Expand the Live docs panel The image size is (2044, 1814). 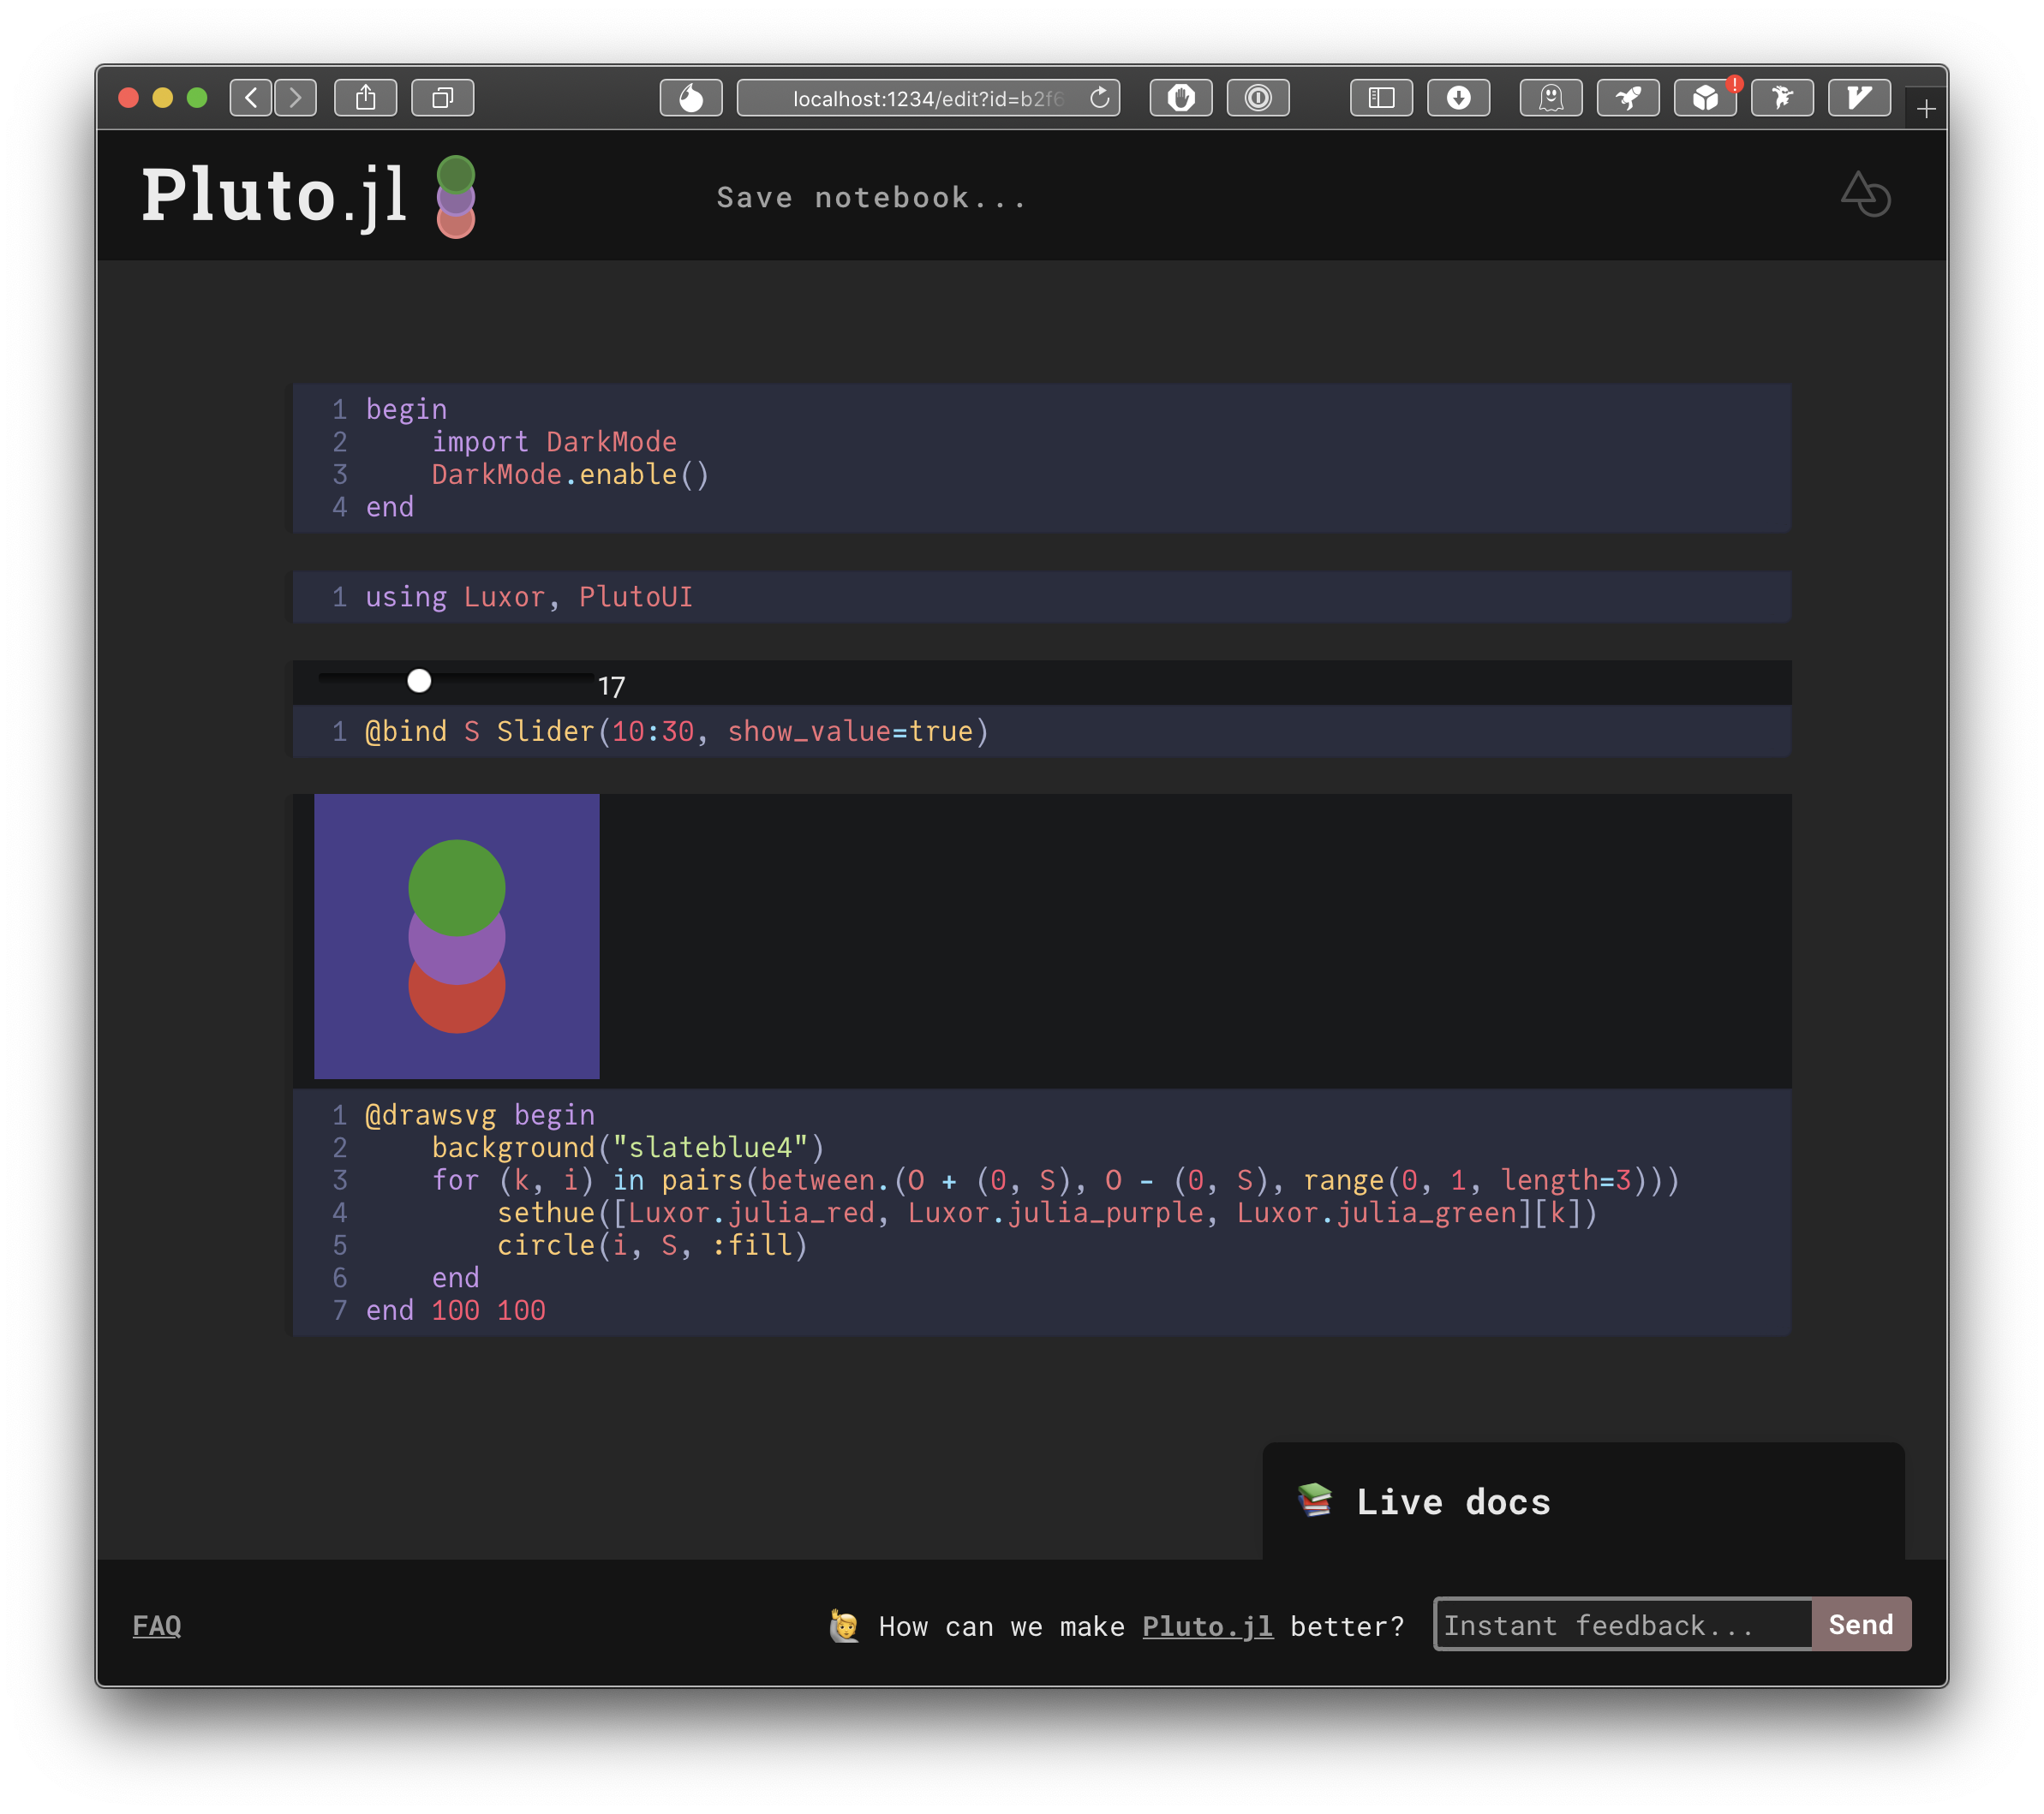point(1583,1502)
